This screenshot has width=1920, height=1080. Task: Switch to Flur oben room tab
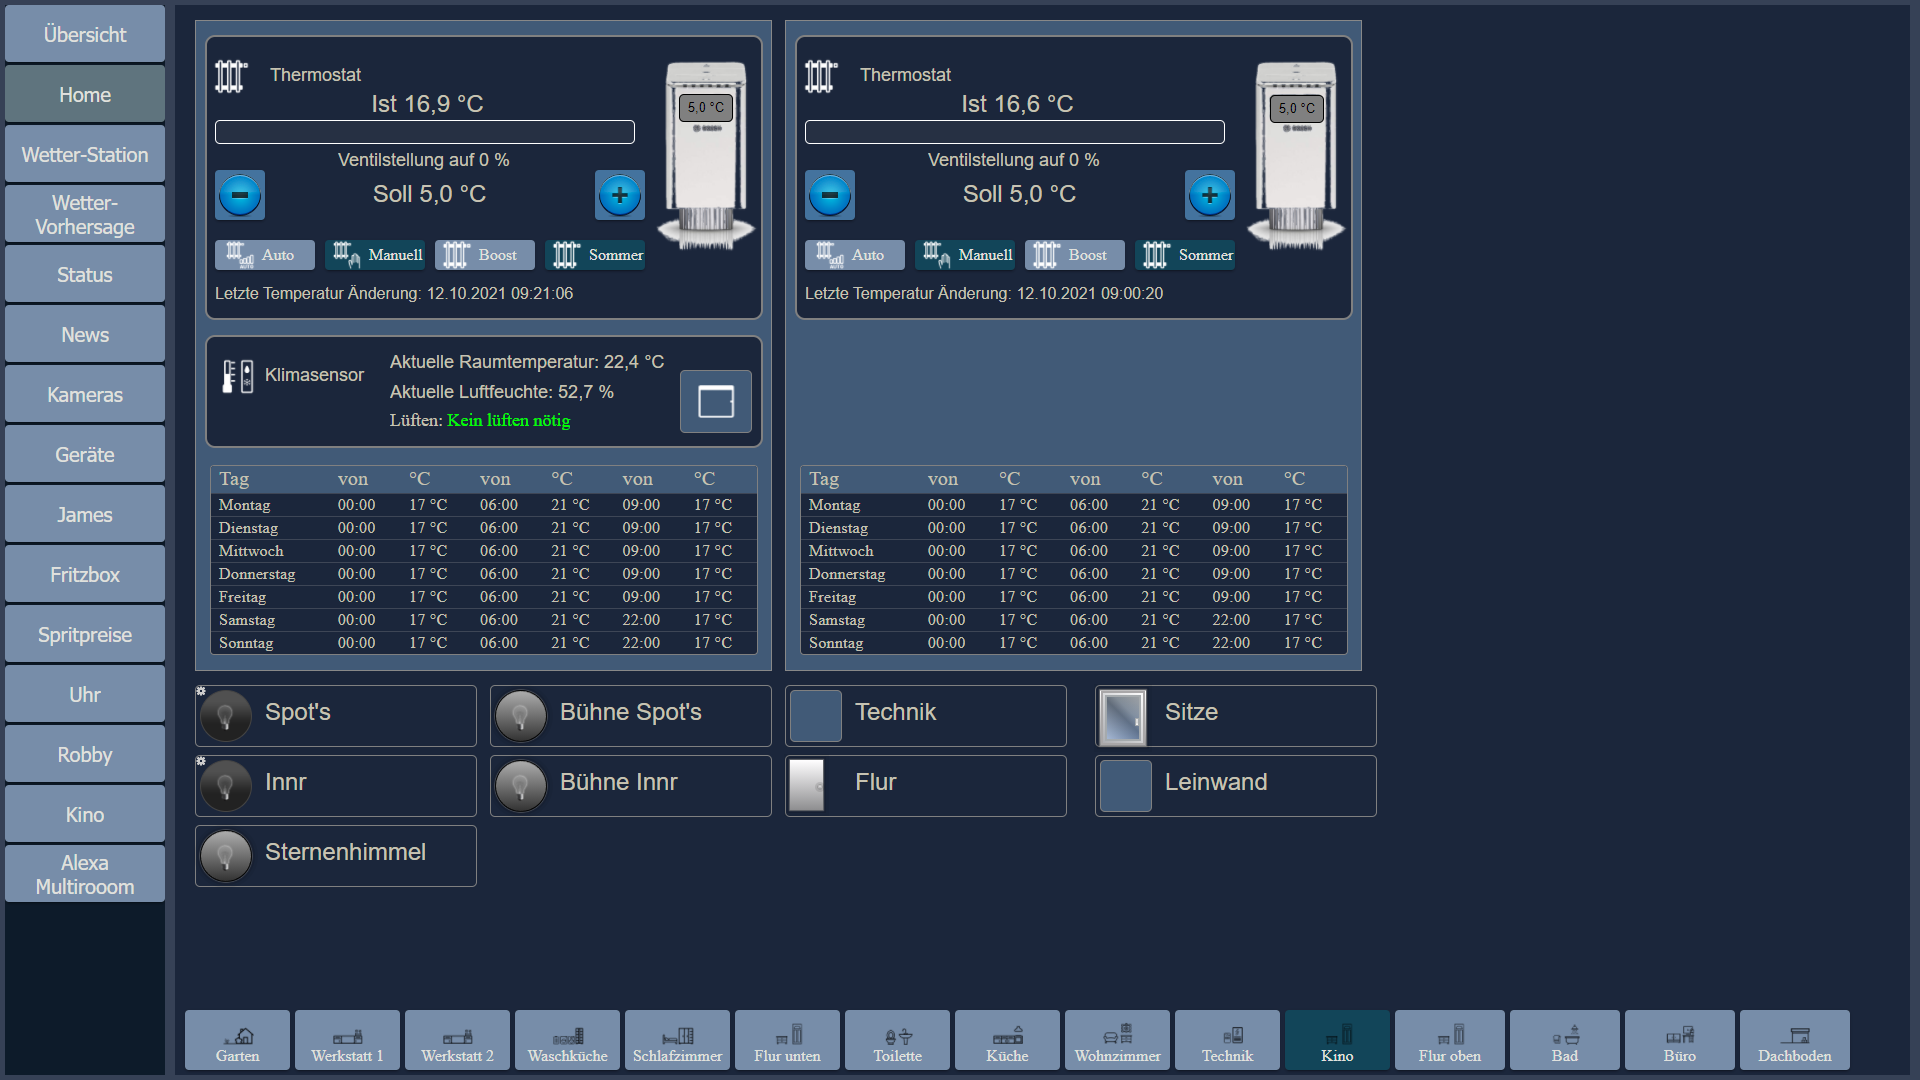tap(1449, 1040)
